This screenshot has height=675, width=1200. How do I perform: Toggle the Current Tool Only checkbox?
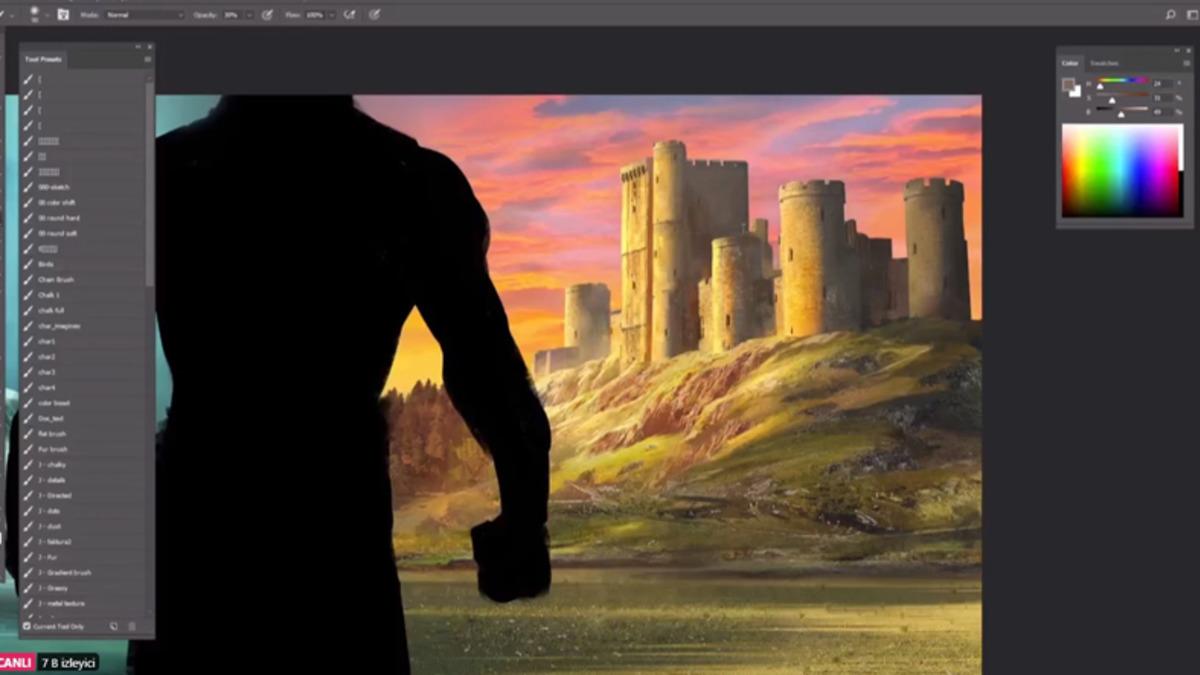tap(27, 627)
